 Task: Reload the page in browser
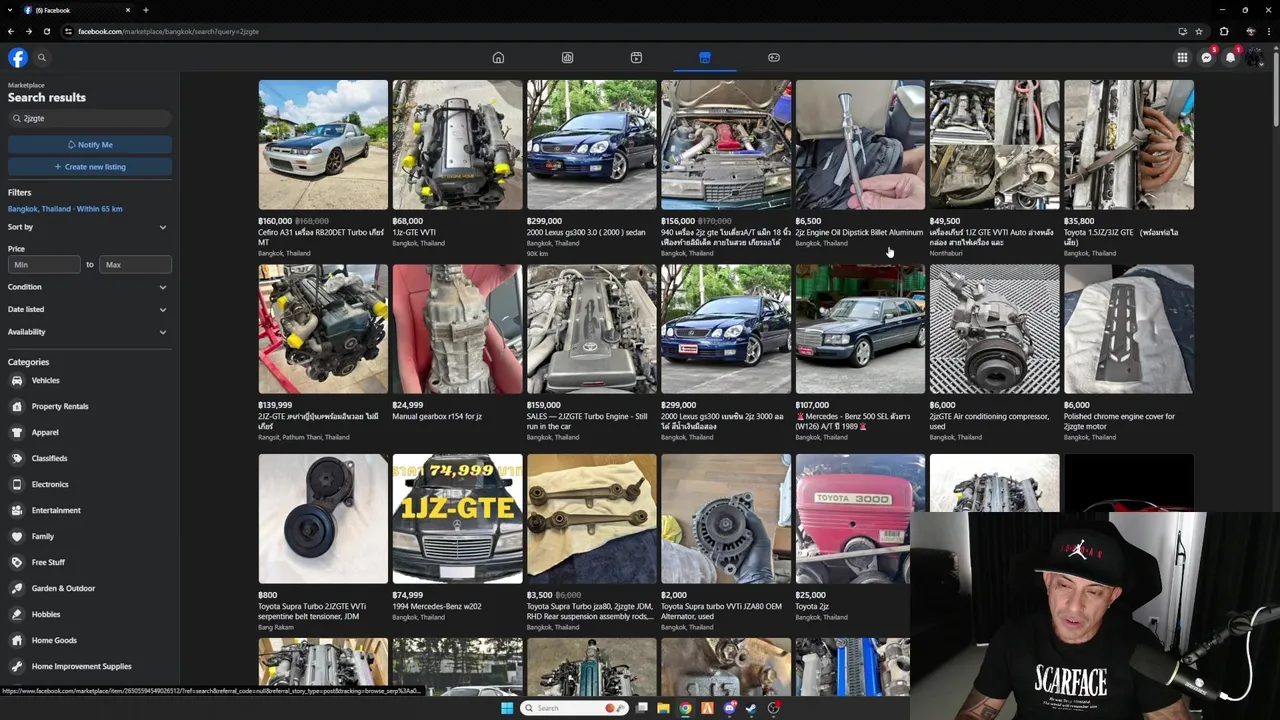[x=46, y=31]
